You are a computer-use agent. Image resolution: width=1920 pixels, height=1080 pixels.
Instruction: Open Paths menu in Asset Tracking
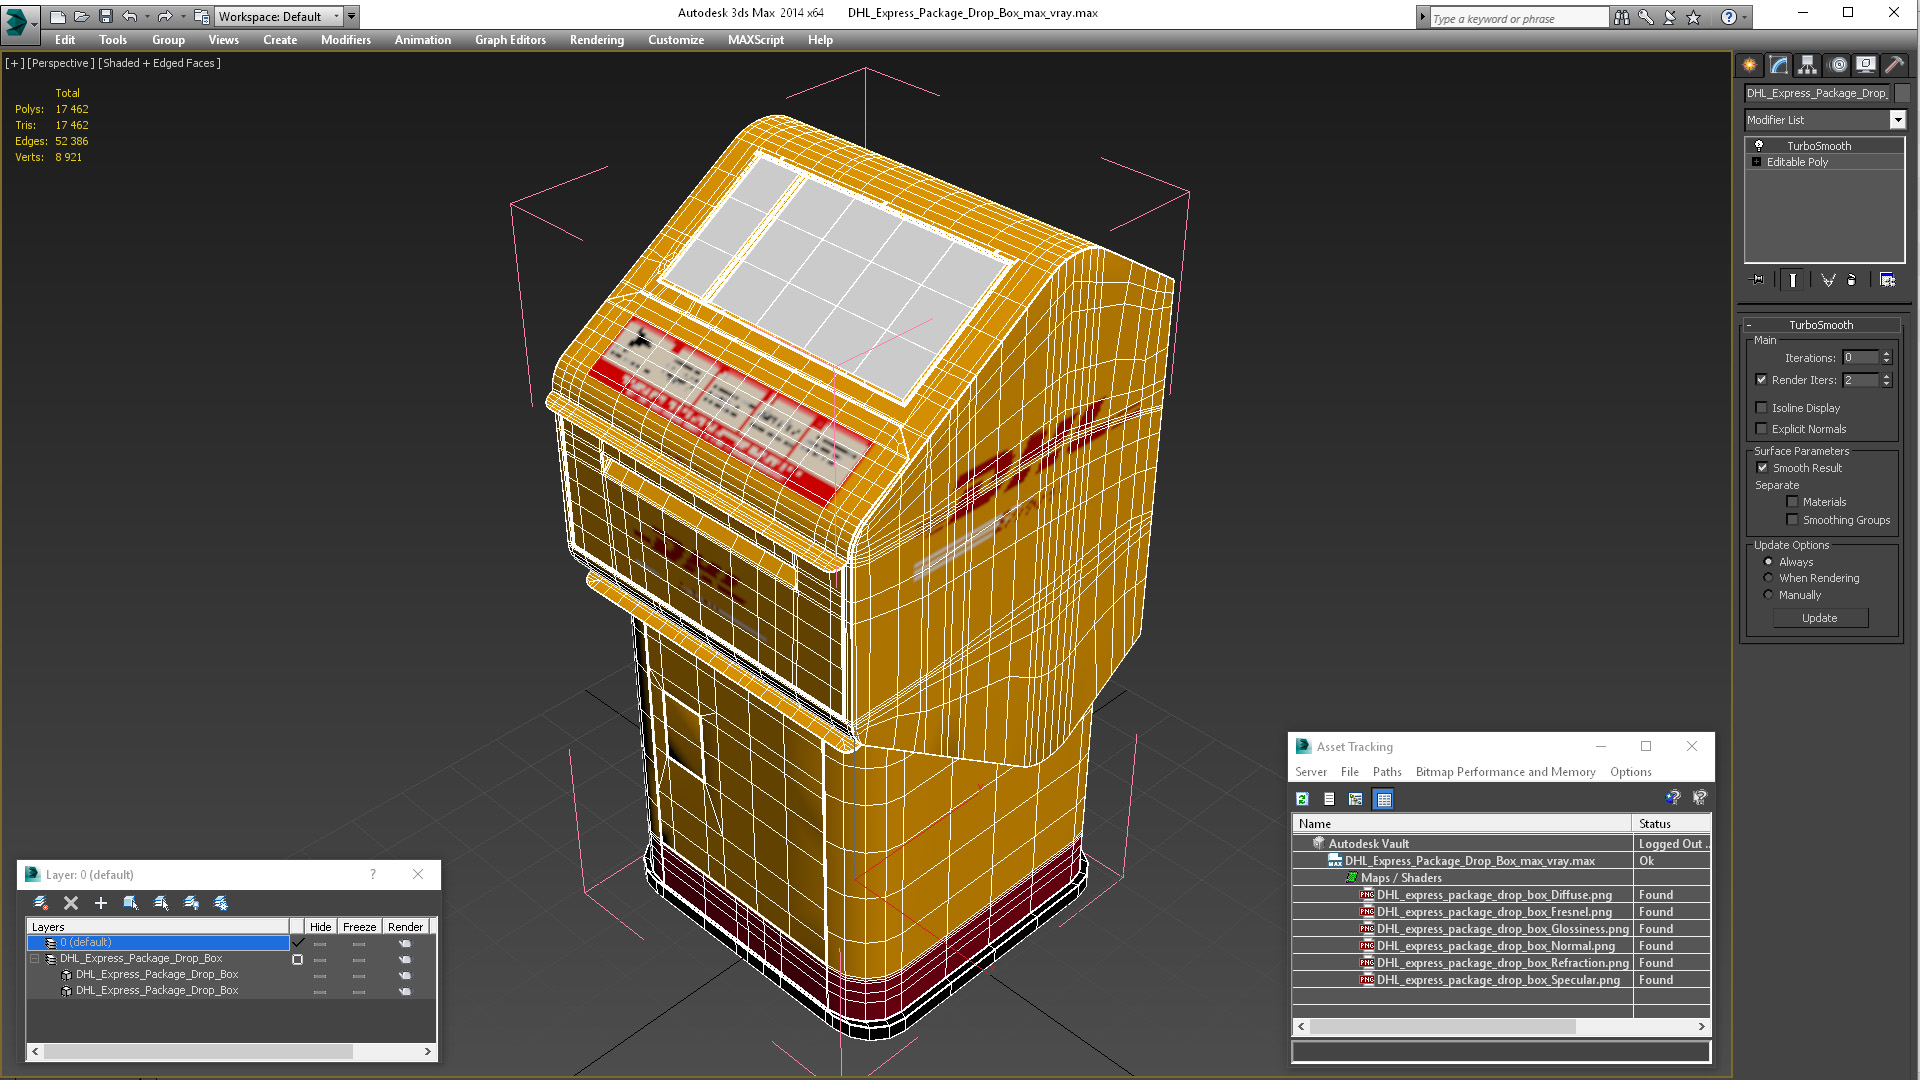point(1387,772)
